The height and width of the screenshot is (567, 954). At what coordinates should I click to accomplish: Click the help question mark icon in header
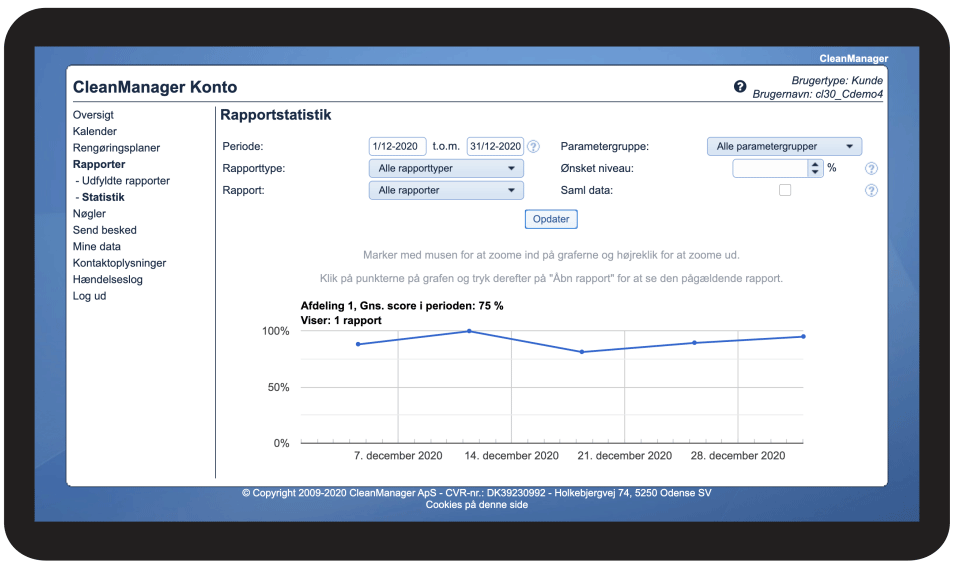tap(740, 88)
